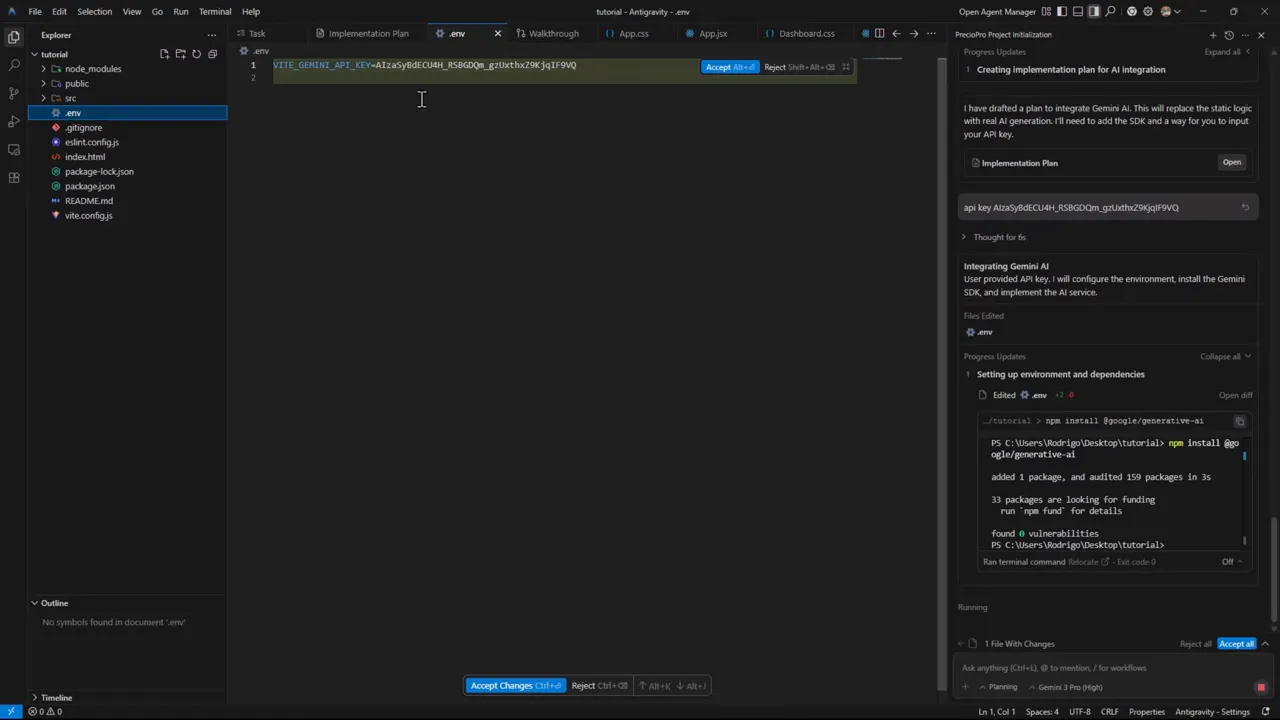Open the App.jsx tab
Image resolution: width=1280 pixels, height=720 pixels.
coord(712,33)
